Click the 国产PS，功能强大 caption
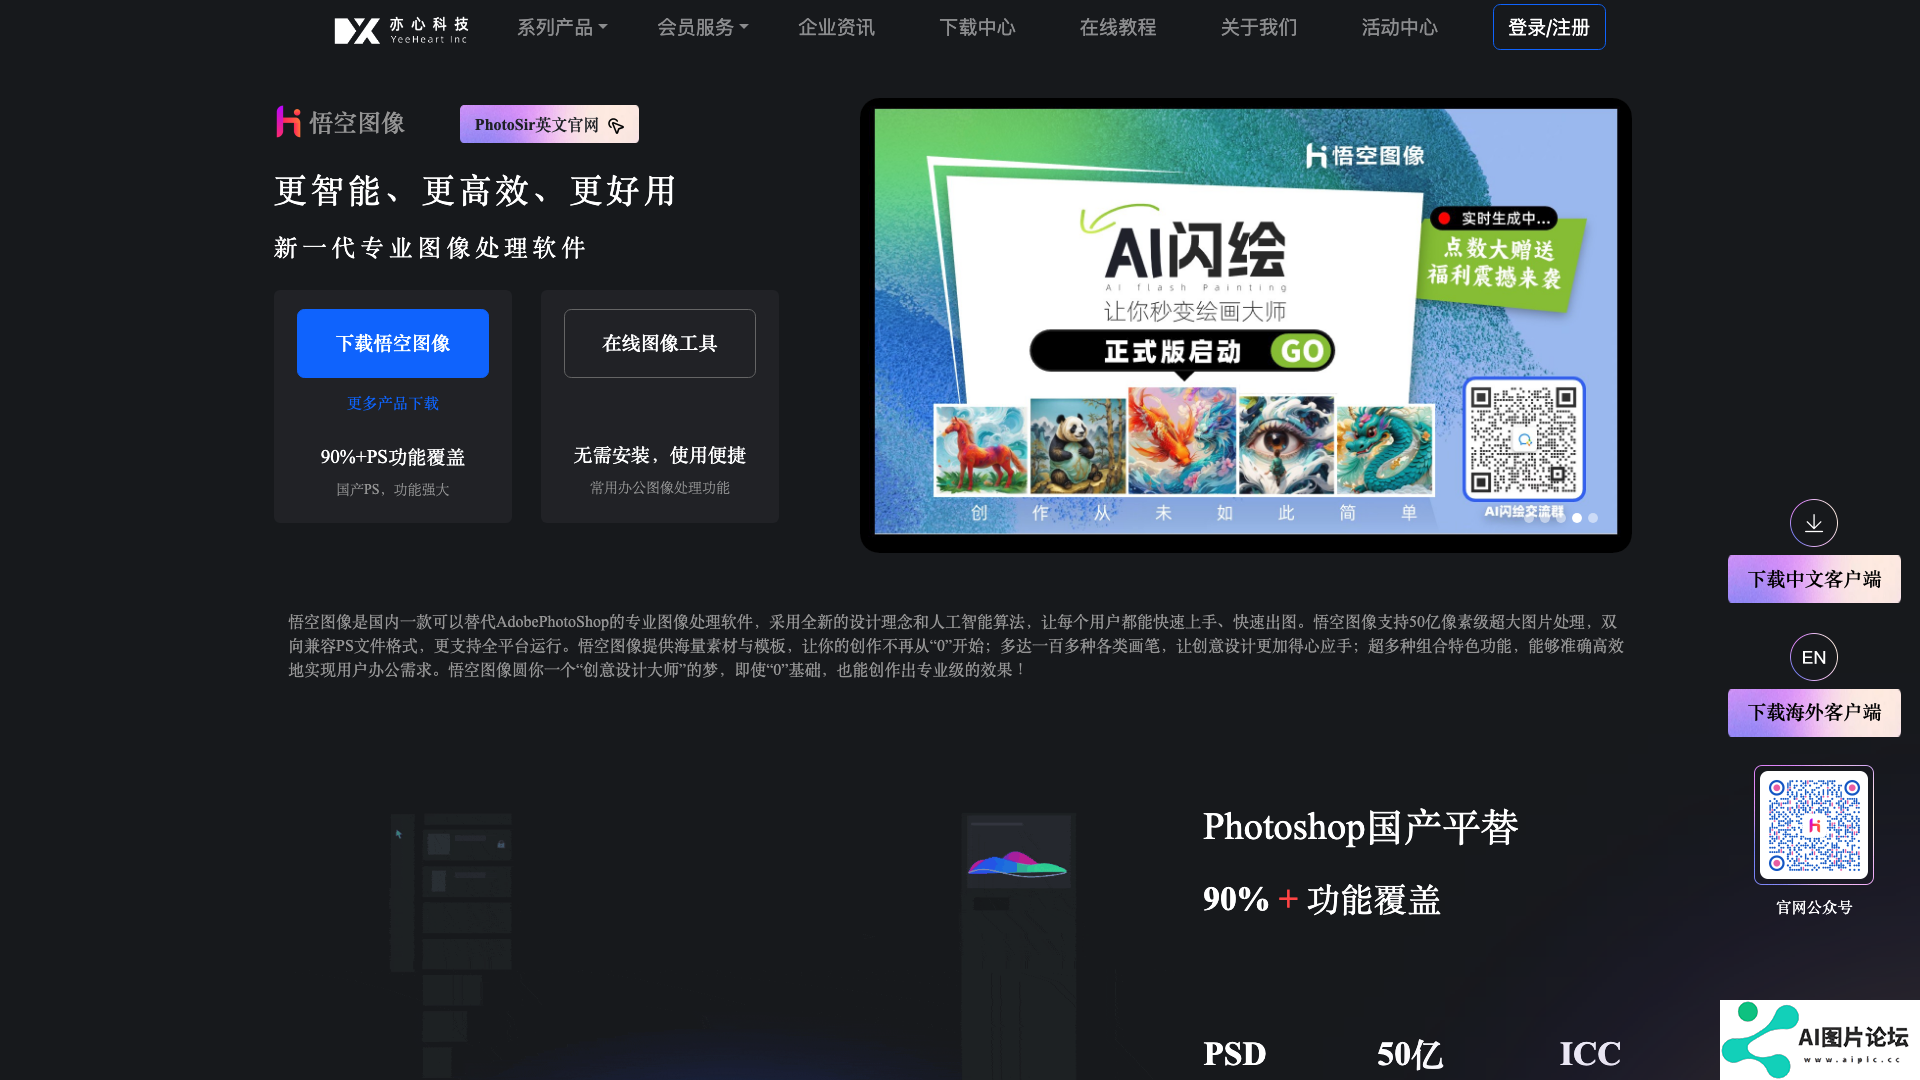This screenshot has width=1920, height=1080. click(393, 489)
